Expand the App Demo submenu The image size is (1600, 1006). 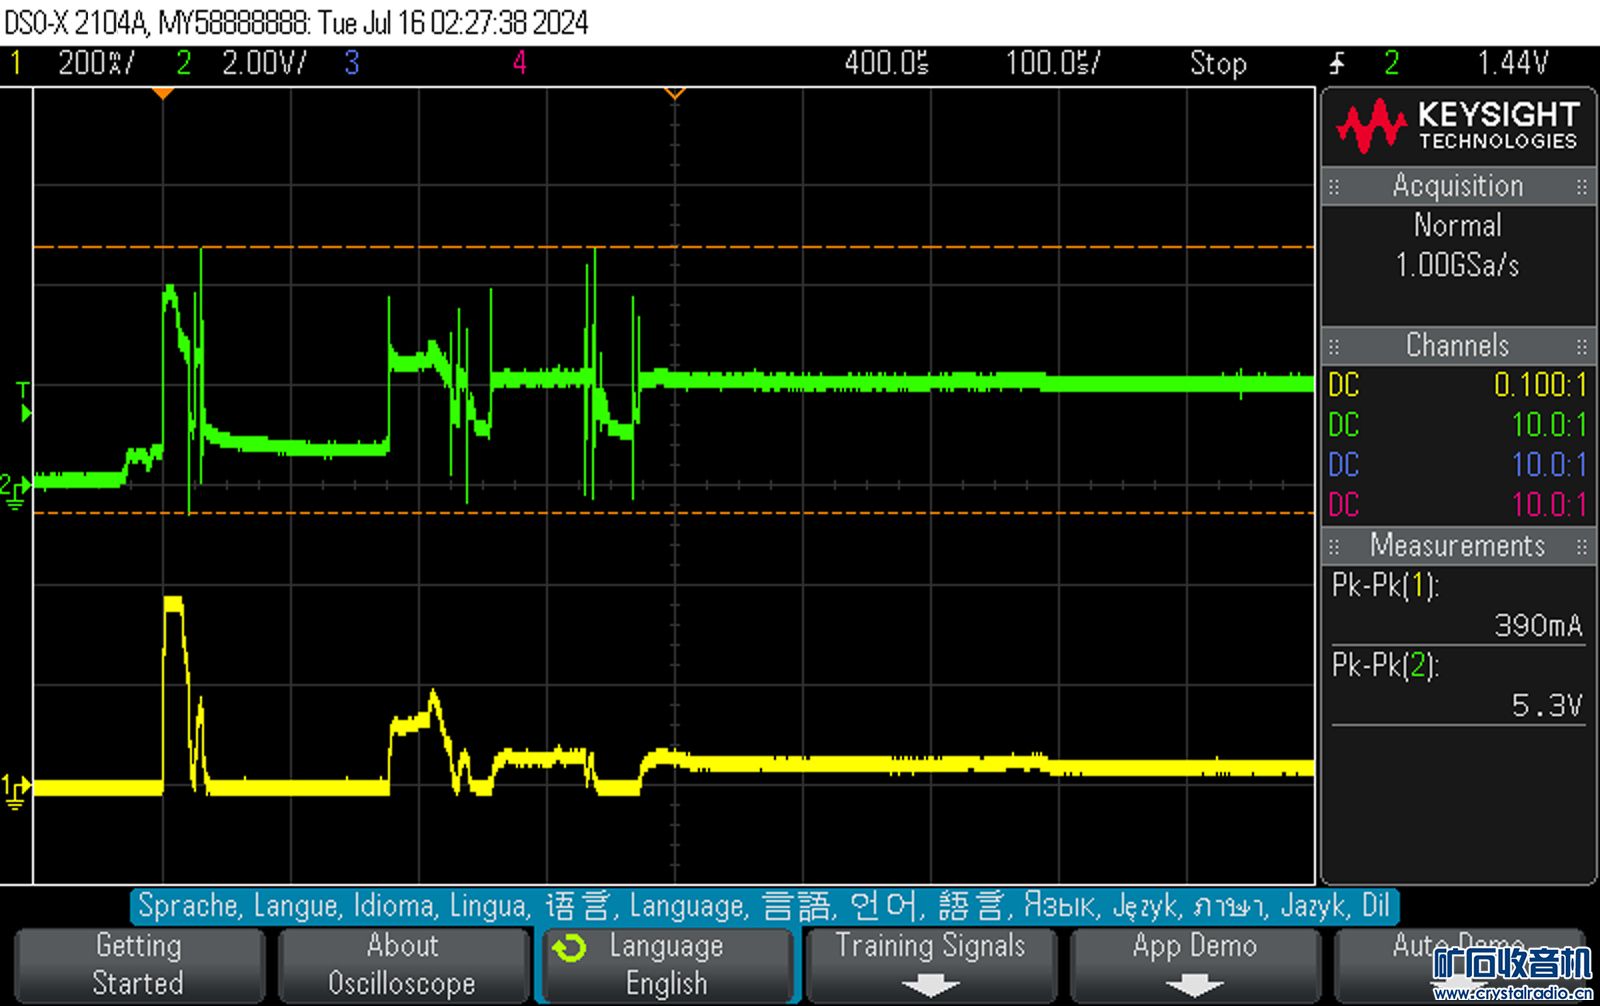(x=1194, y=964)
